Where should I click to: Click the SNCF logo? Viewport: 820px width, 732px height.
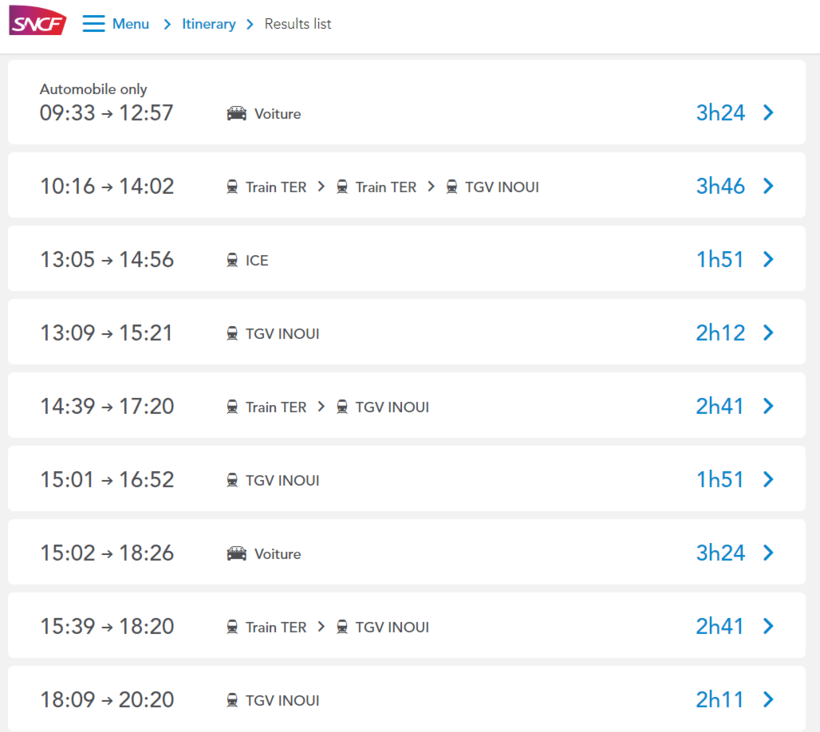click(37, 21)
